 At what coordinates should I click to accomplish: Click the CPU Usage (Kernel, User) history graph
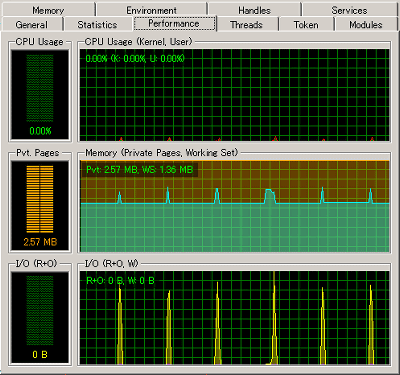(x=235, y=95)
